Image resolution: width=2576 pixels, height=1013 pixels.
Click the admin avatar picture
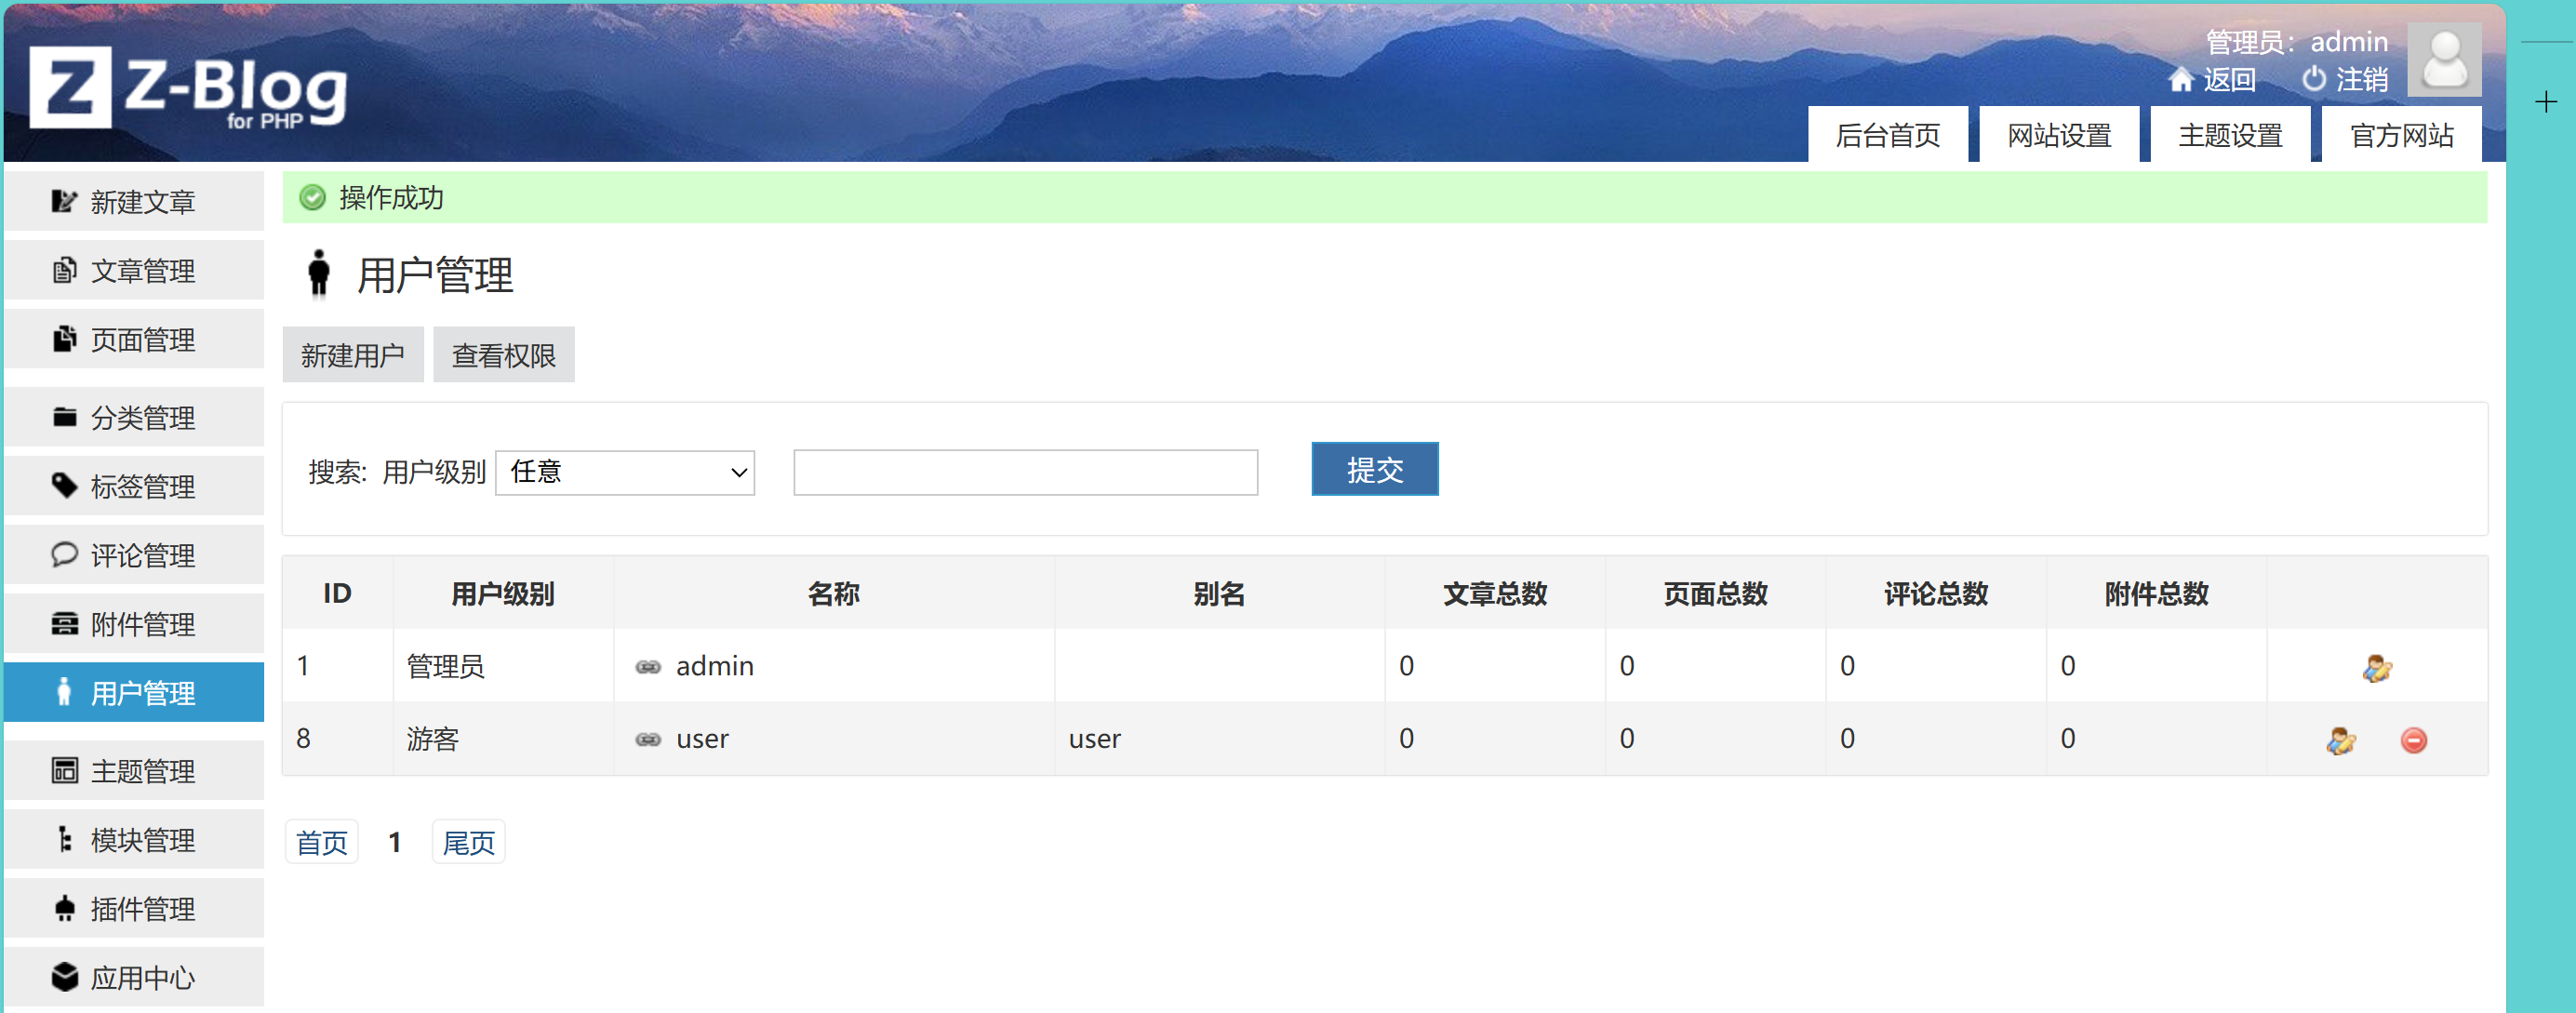tap(2443, 60)
